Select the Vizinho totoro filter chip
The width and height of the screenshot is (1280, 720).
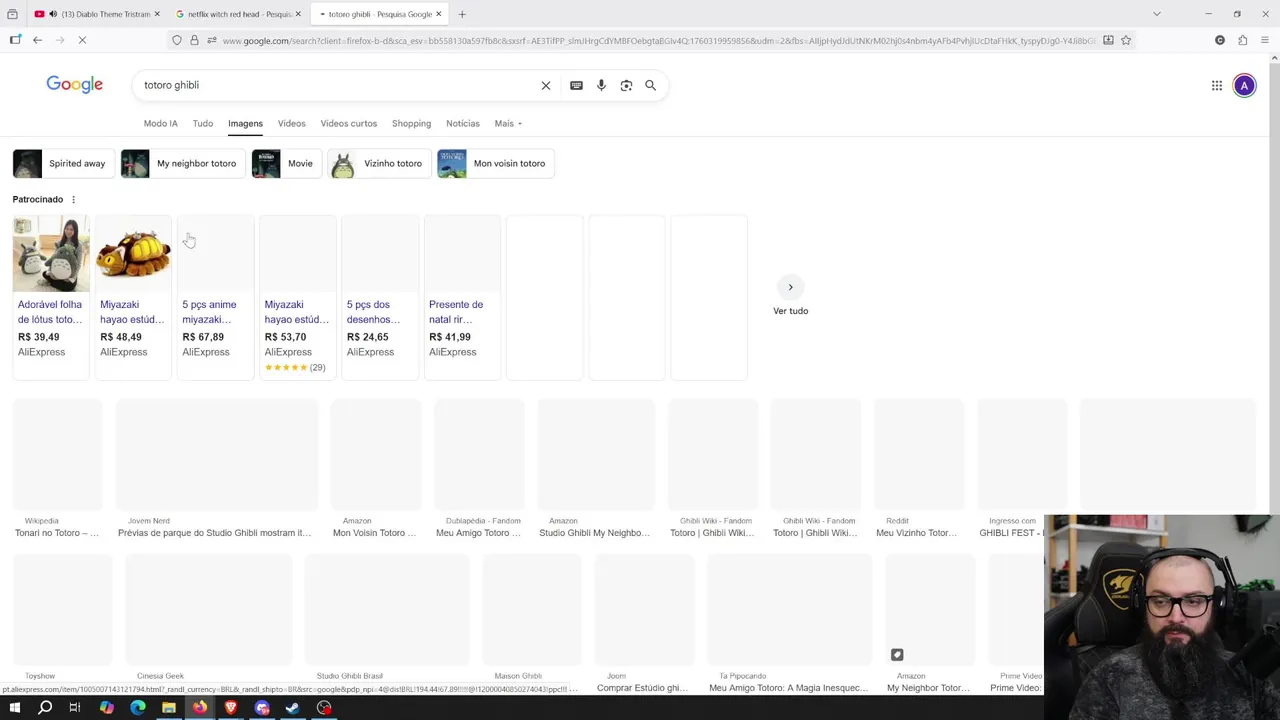click(x=379, y=163)
